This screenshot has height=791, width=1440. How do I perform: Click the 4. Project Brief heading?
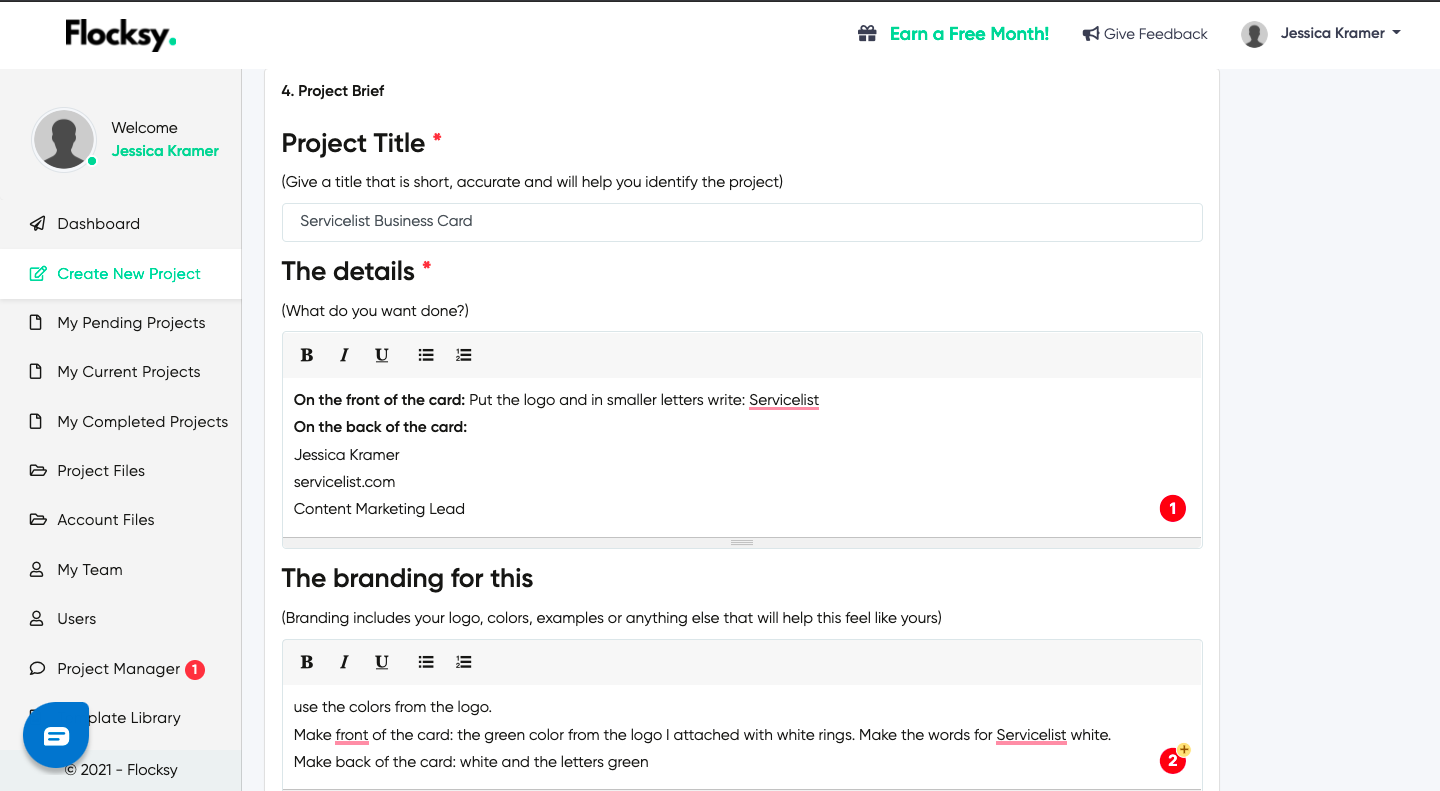click(333, 91)
